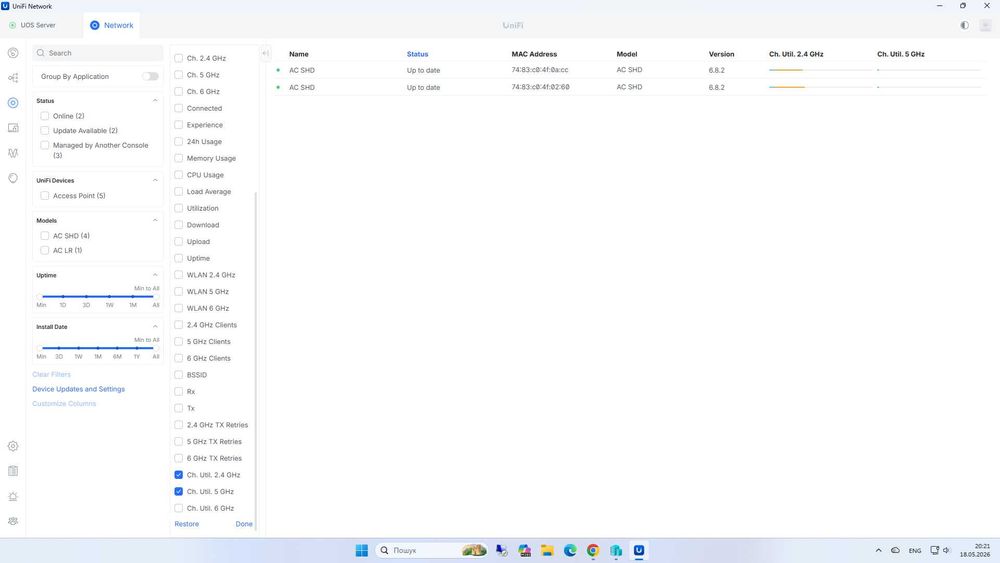The height and width of the screenshot is (563, 1000).
Task: Open Device Updates and Settings link
Action: coord(78,389)
